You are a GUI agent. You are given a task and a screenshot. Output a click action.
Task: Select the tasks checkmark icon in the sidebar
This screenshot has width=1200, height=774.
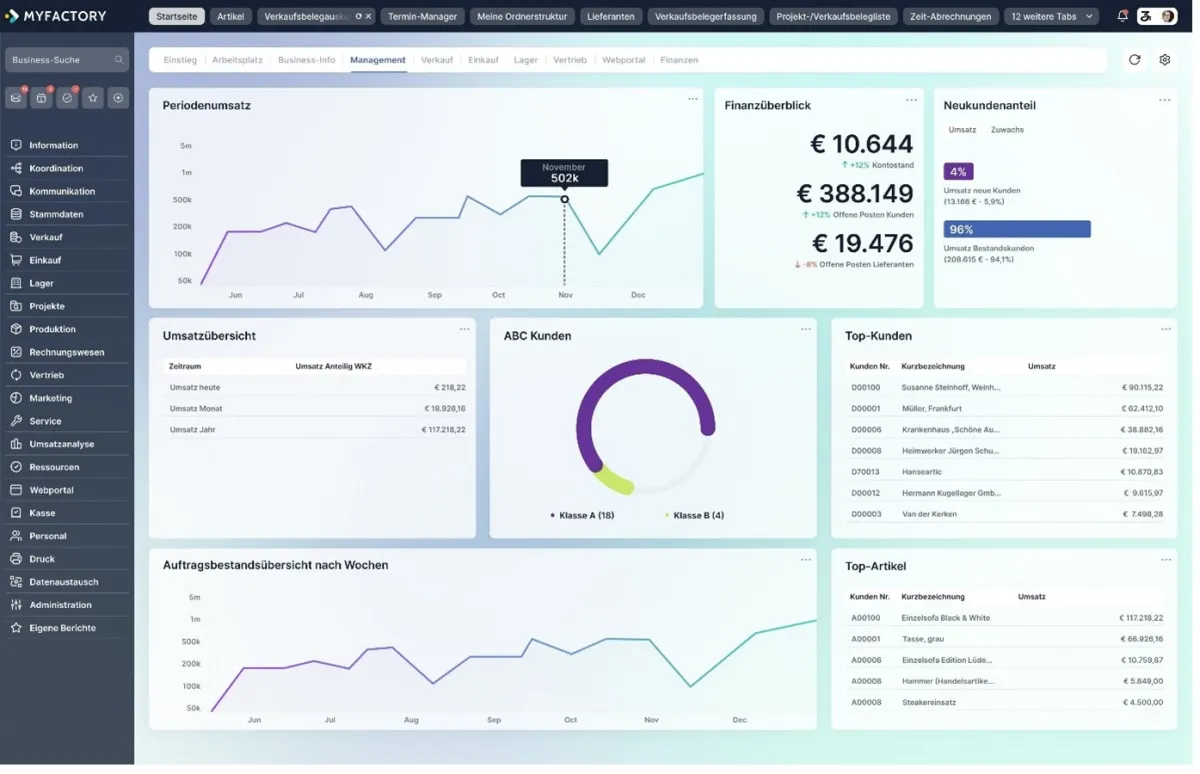pyautogui.click(x=66, y=97)
